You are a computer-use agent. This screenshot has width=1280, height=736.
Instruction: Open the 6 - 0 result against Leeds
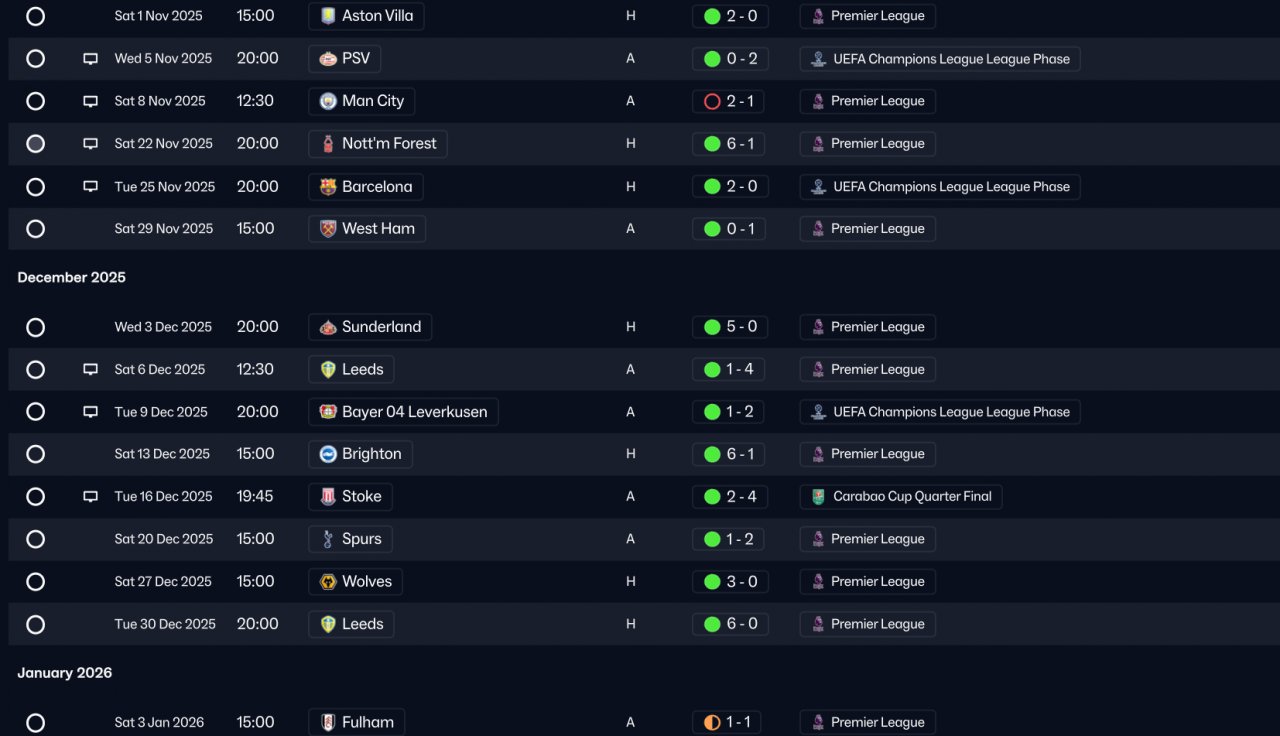730,624
